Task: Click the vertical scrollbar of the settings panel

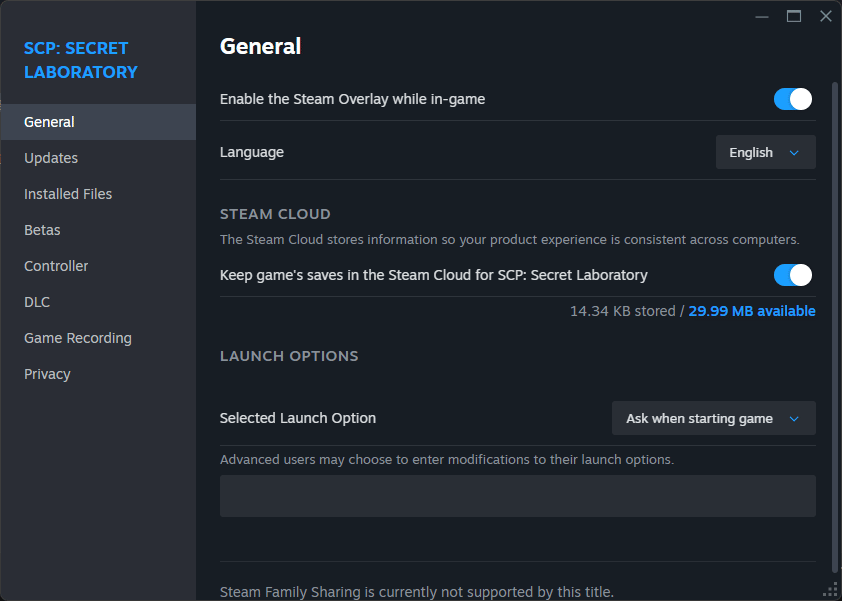Action: click(x=834, y=328)
